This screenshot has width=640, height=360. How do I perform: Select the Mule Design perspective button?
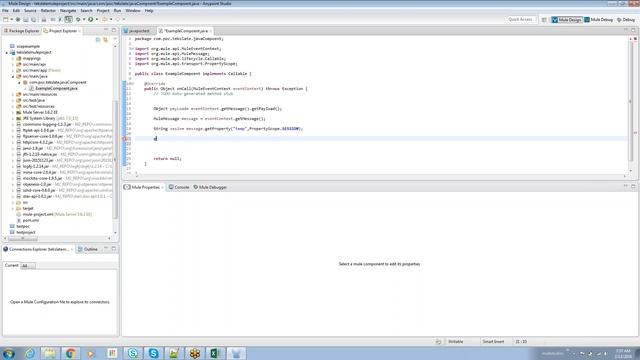coord(567,20)
